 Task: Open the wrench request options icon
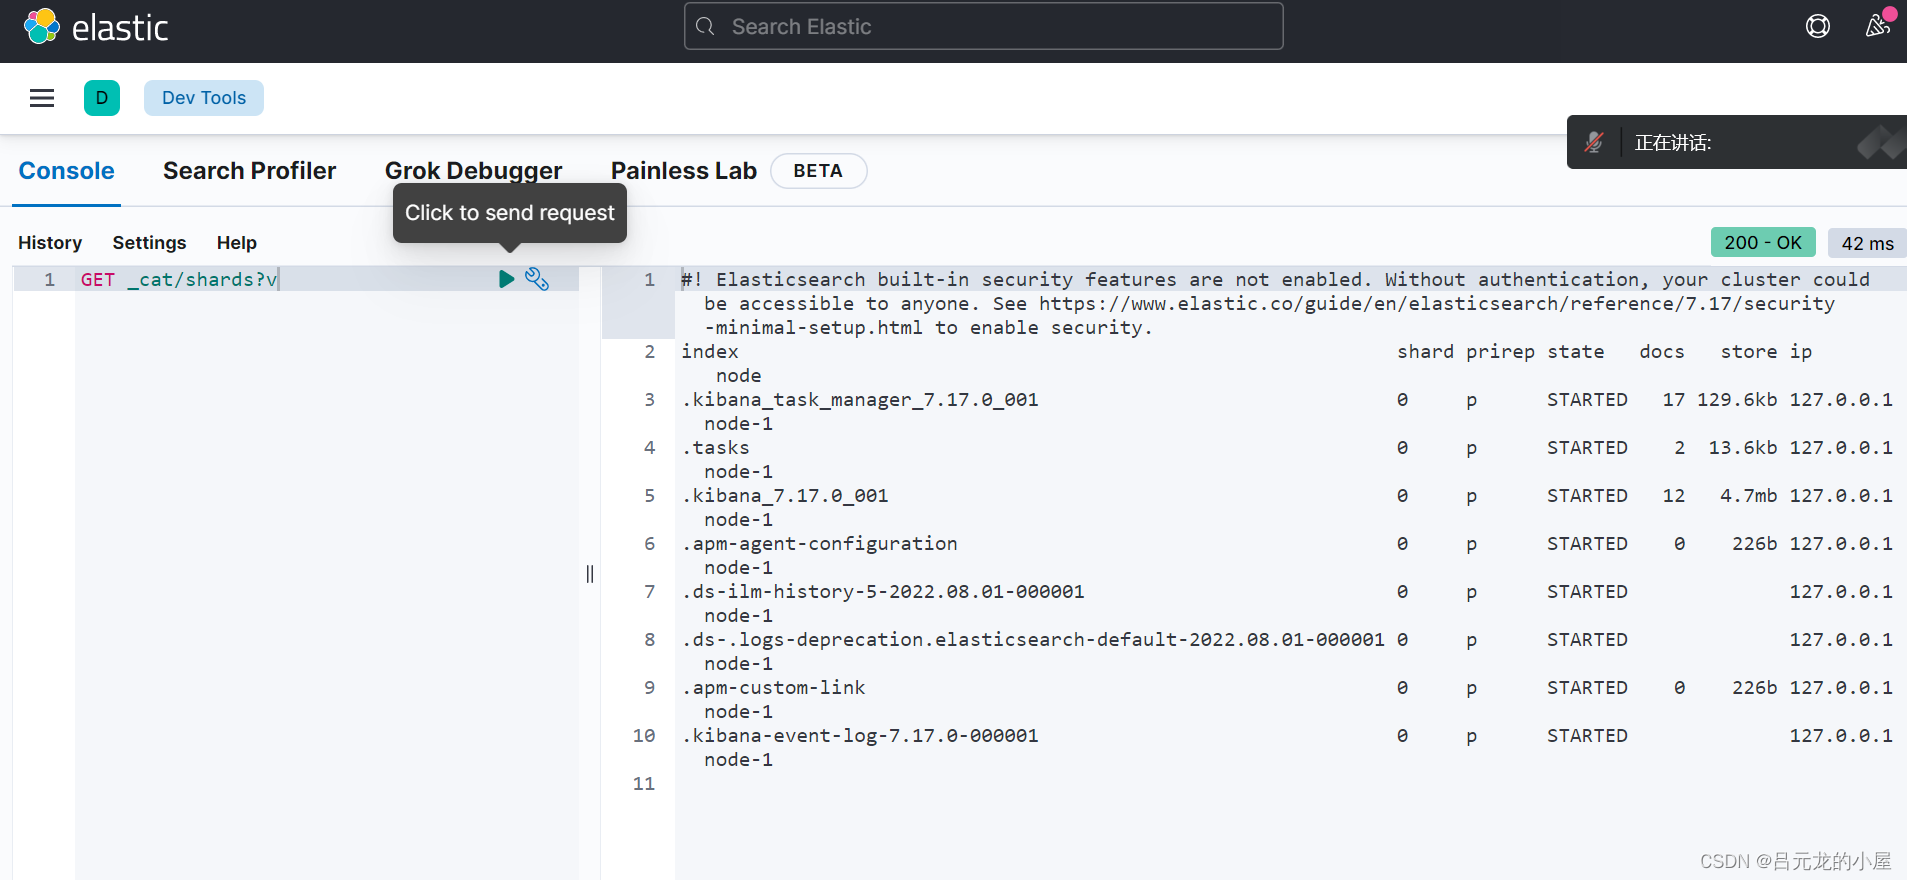point(537,279)
